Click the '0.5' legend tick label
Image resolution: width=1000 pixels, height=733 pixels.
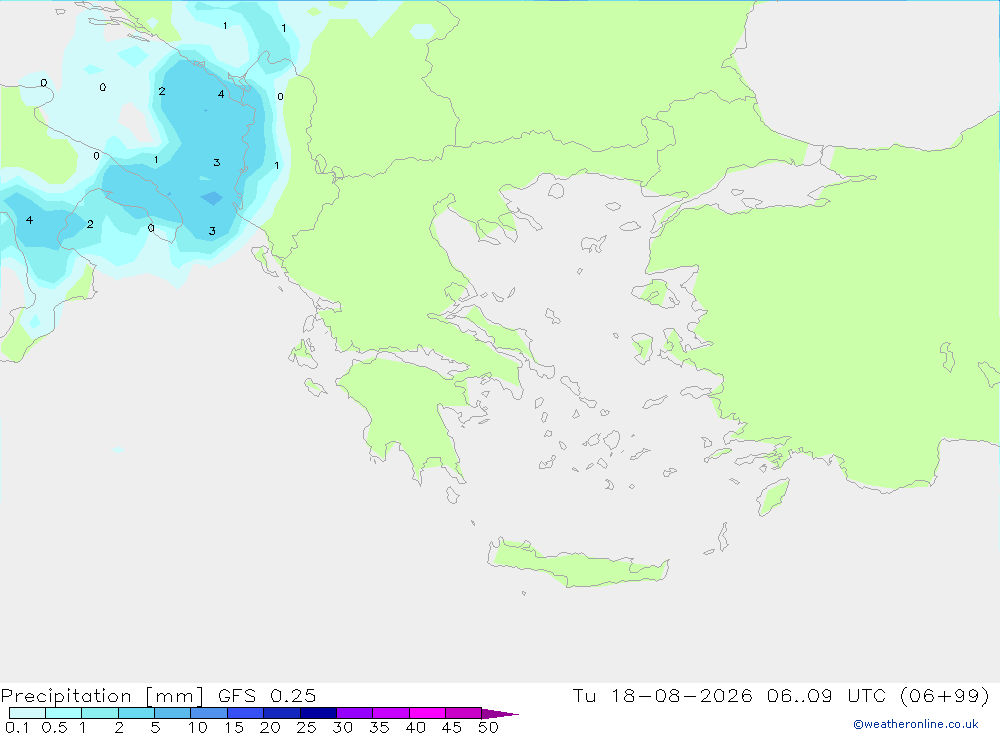(x=54, y=727)
